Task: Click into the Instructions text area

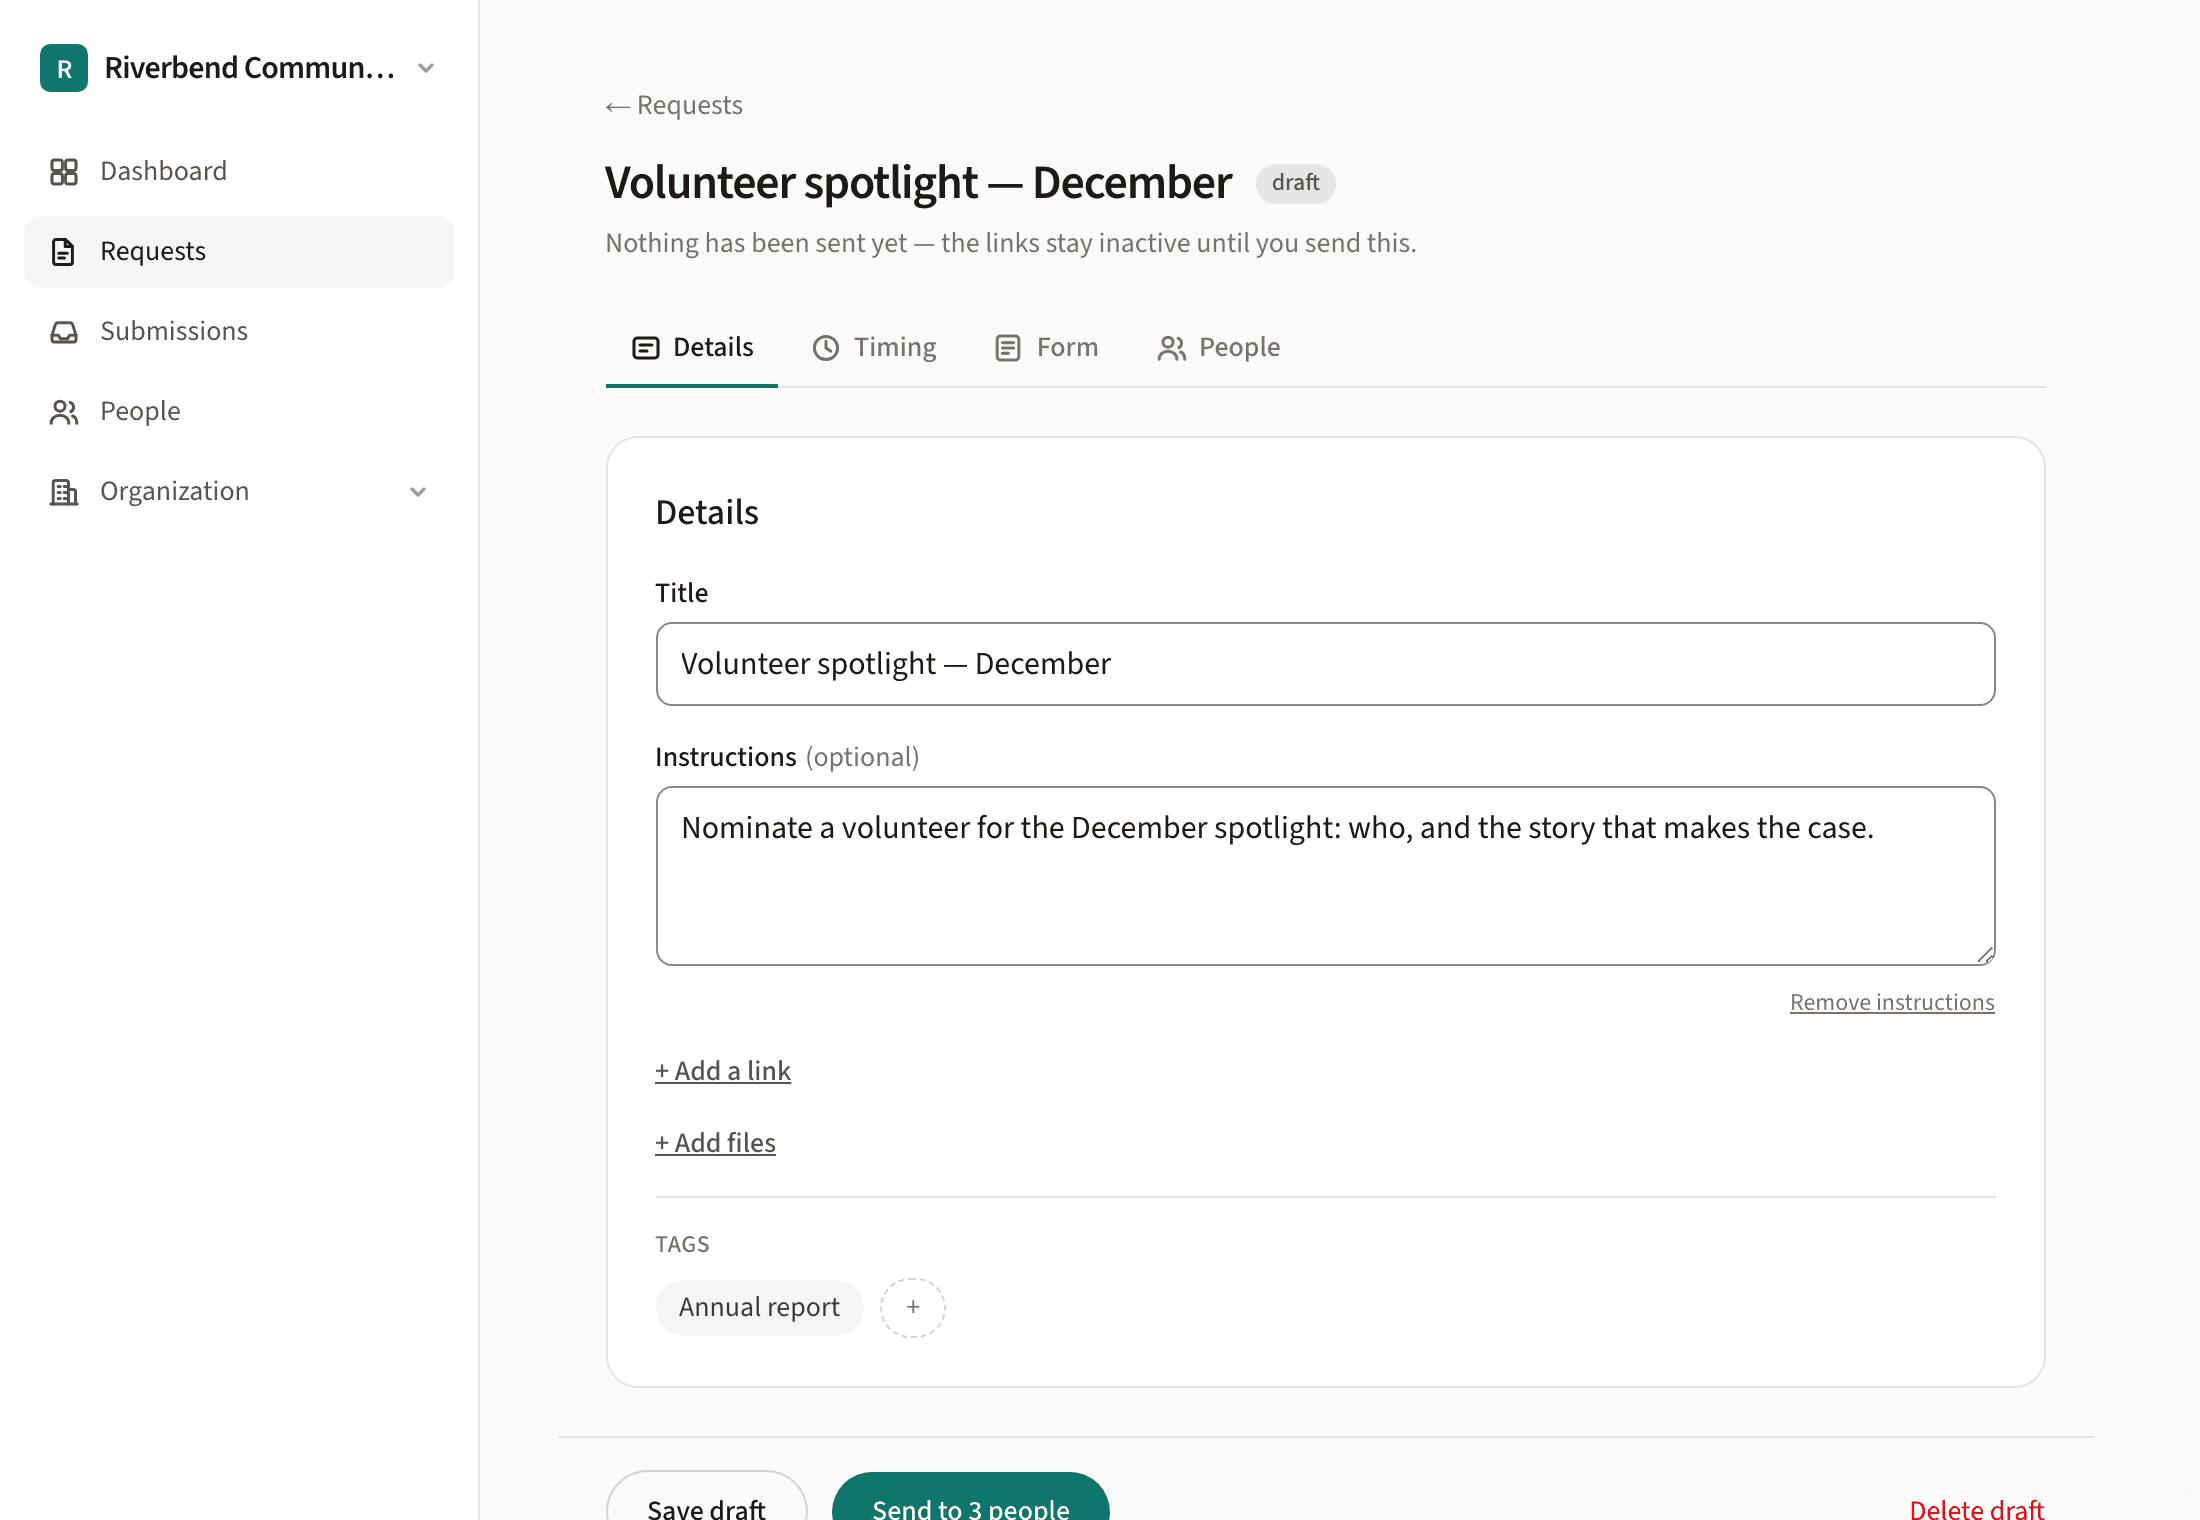Action: click(1325, 876)
